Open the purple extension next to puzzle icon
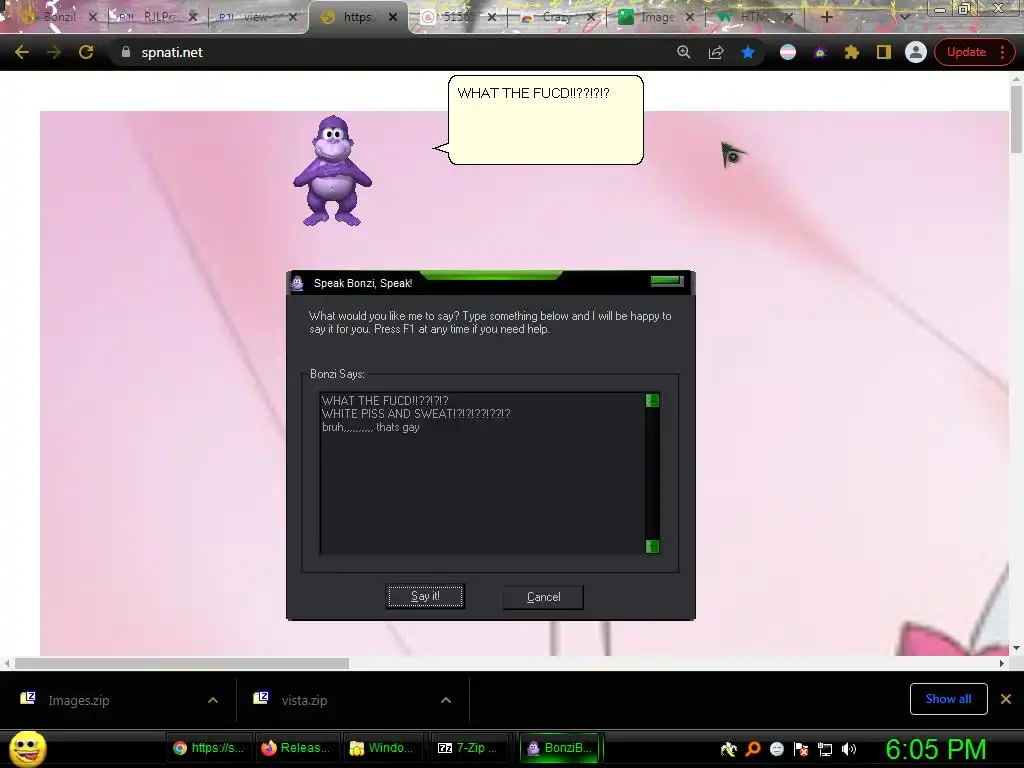The width and height of the screenshot is (1024, 768). coord(820,52)
